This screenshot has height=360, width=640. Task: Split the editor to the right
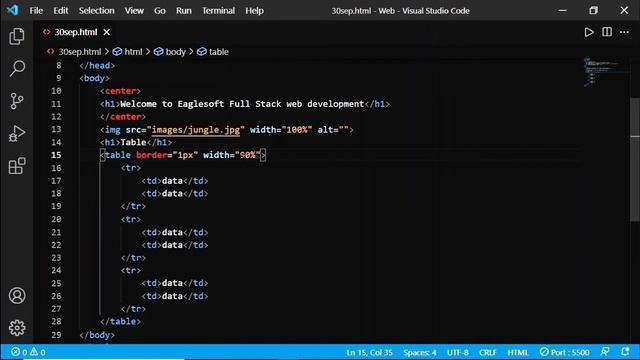[x=607, y=32]
